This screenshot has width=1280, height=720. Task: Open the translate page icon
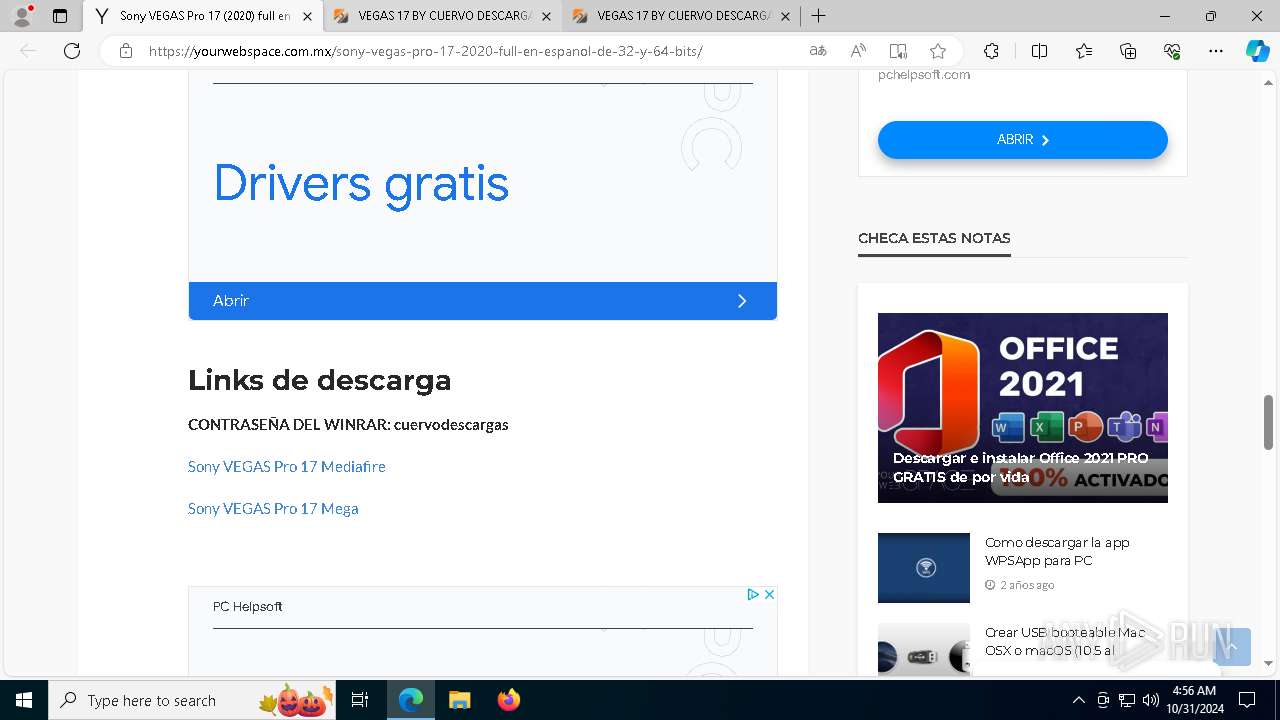click(818, 51)
